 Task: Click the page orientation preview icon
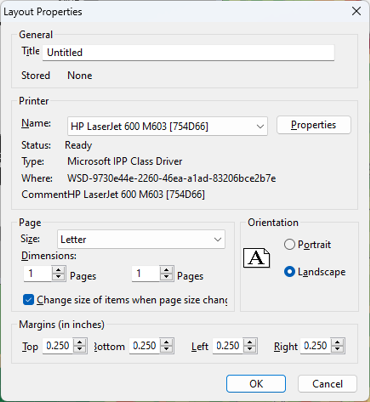(x=256, y=258)
